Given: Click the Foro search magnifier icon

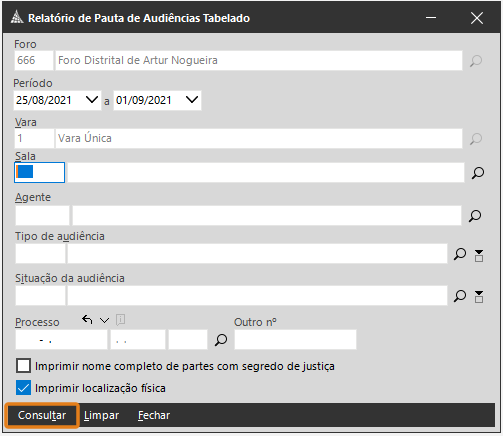Looking at the screenshot, I should [x=476, y=61].
